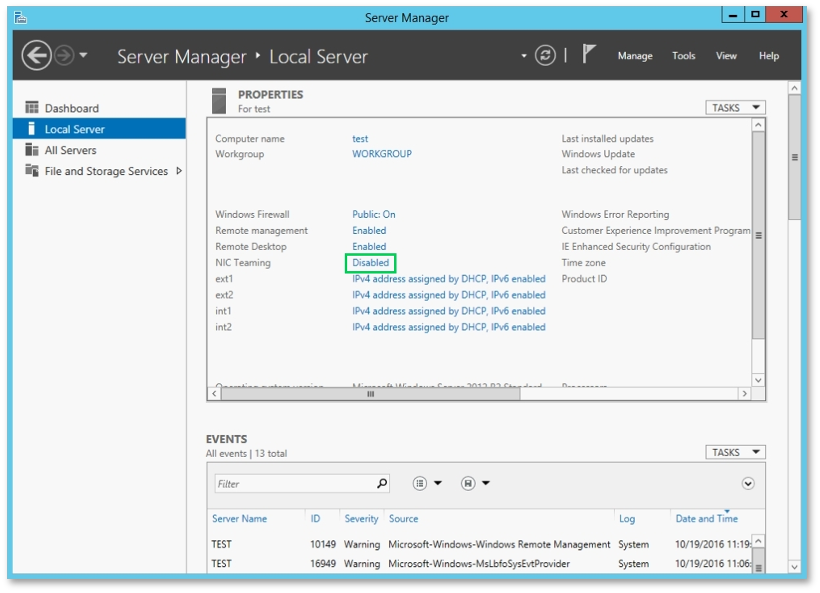
Task: Click main window scroll down arrow
Action: [794, 567]
